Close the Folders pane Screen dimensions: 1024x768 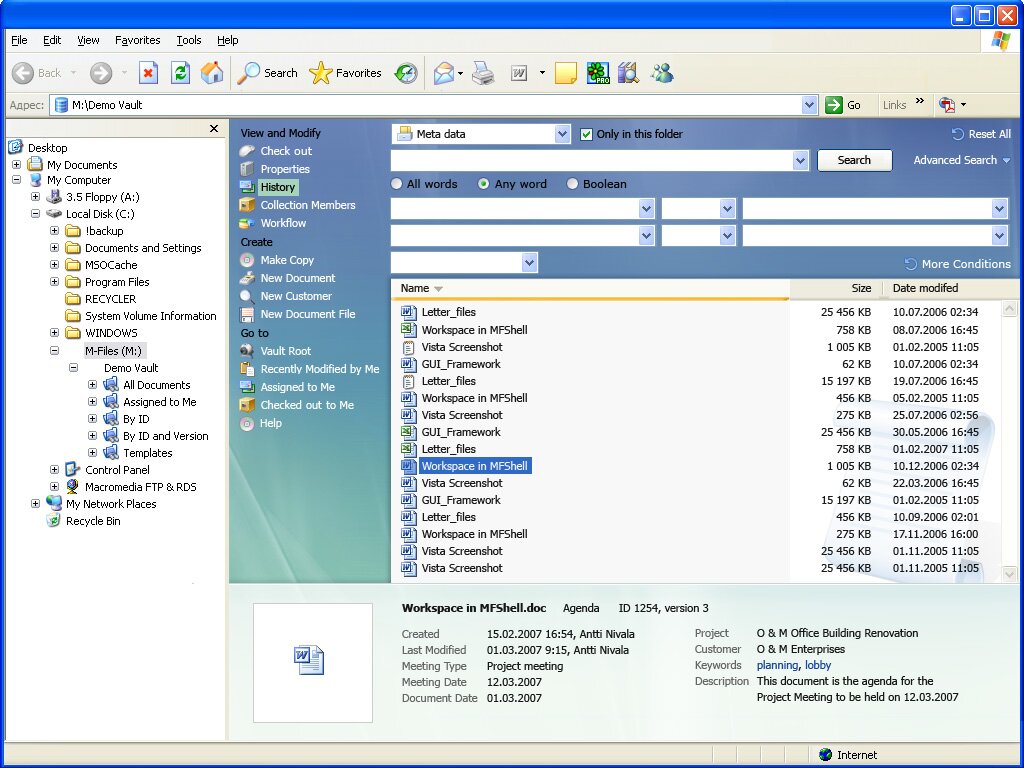(214, 129)
